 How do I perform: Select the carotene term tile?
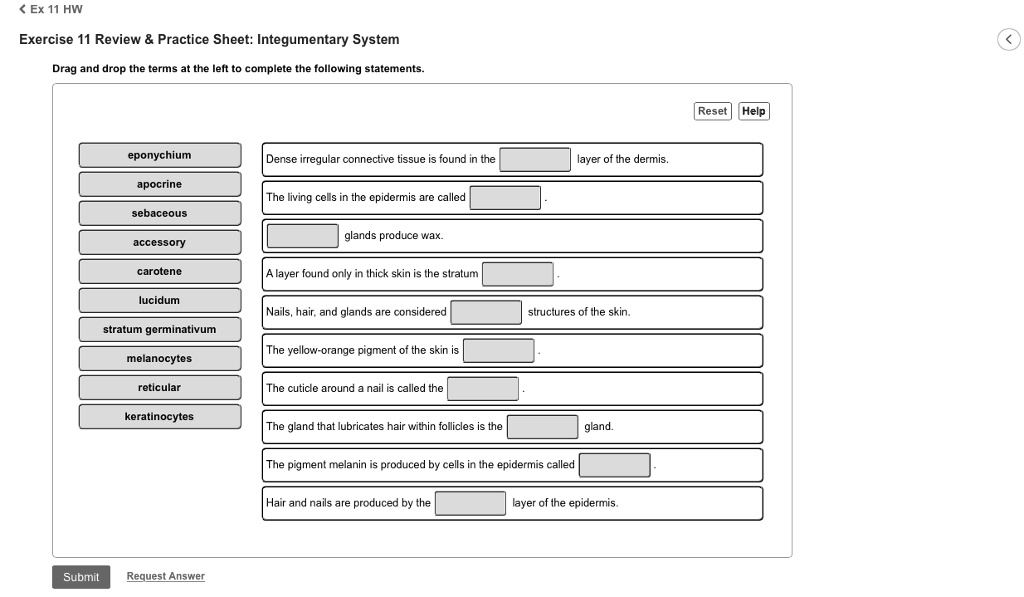[x=159, y=271]
